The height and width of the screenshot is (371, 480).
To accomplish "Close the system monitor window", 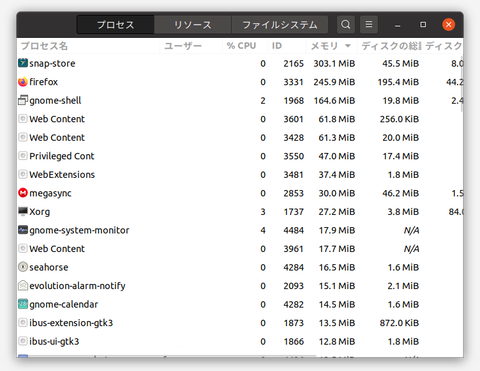I will pos(449,25).
